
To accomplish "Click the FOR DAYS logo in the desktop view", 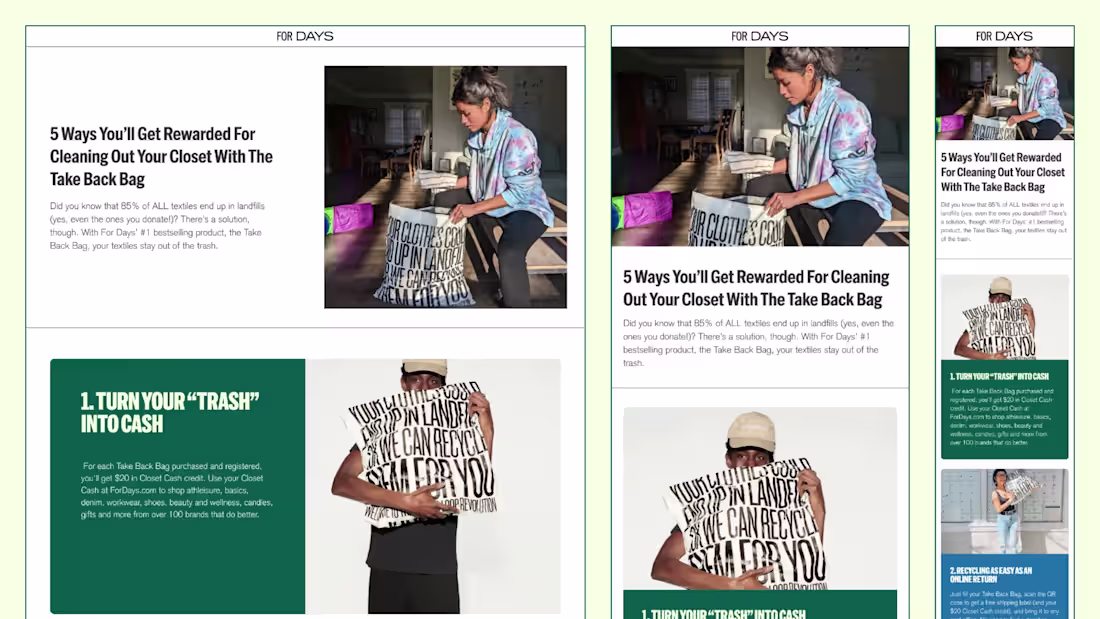I will click(x=305, y=35).
